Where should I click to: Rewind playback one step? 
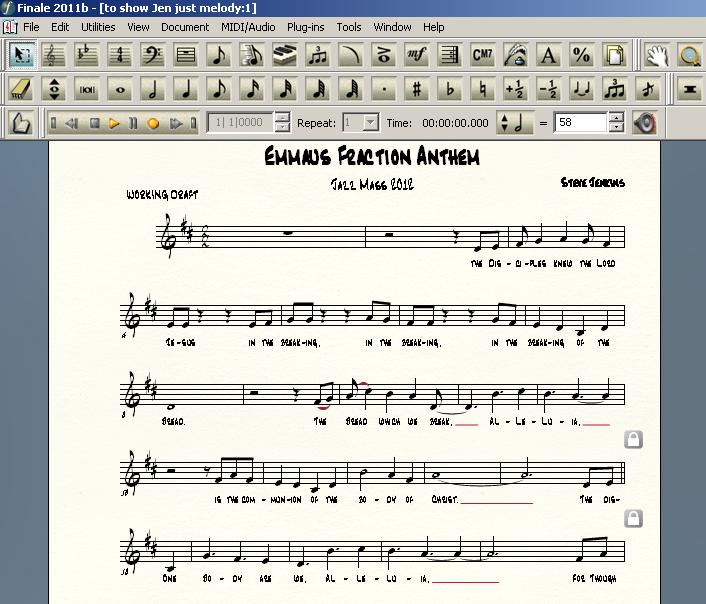[x=72, y=123]
